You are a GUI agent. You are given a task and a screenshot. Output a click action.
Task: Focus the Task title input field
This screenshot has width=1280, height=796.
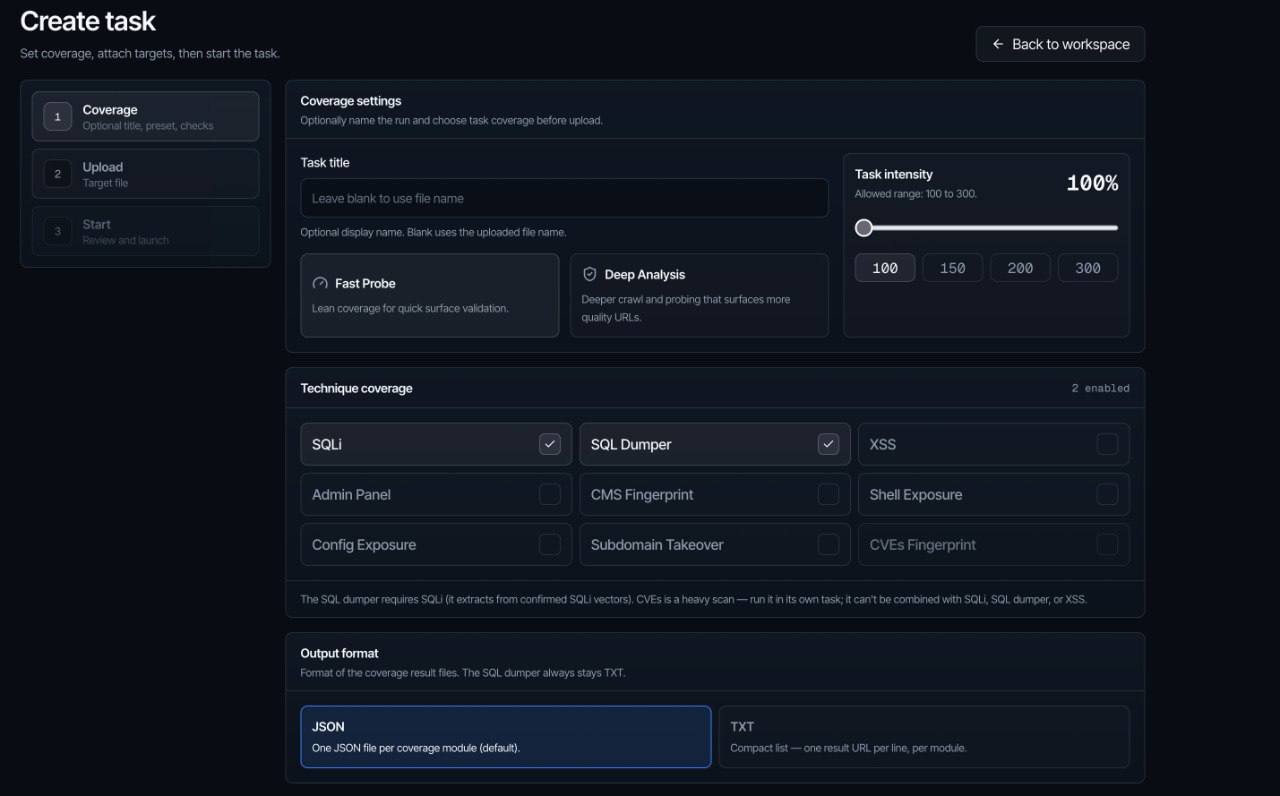(564, 198)
